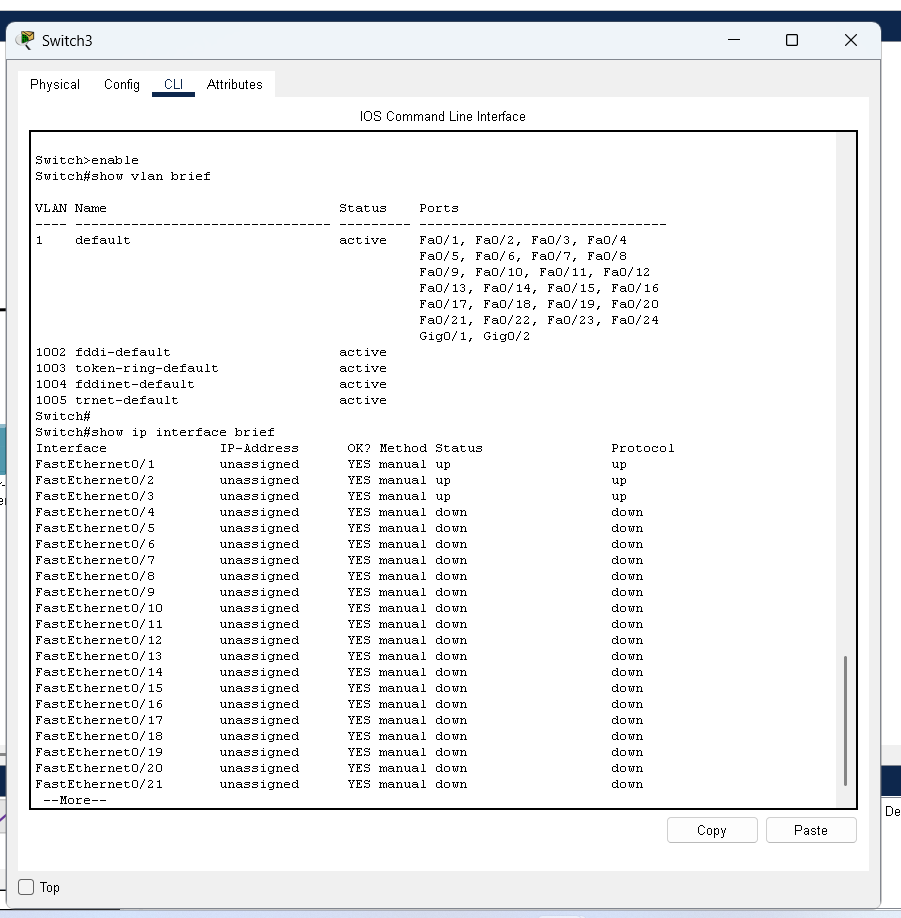The image size is (901, 918).
Task: Click the 'show vlan brief' command line
Action: pyautogui.click(x=123, y=176)
